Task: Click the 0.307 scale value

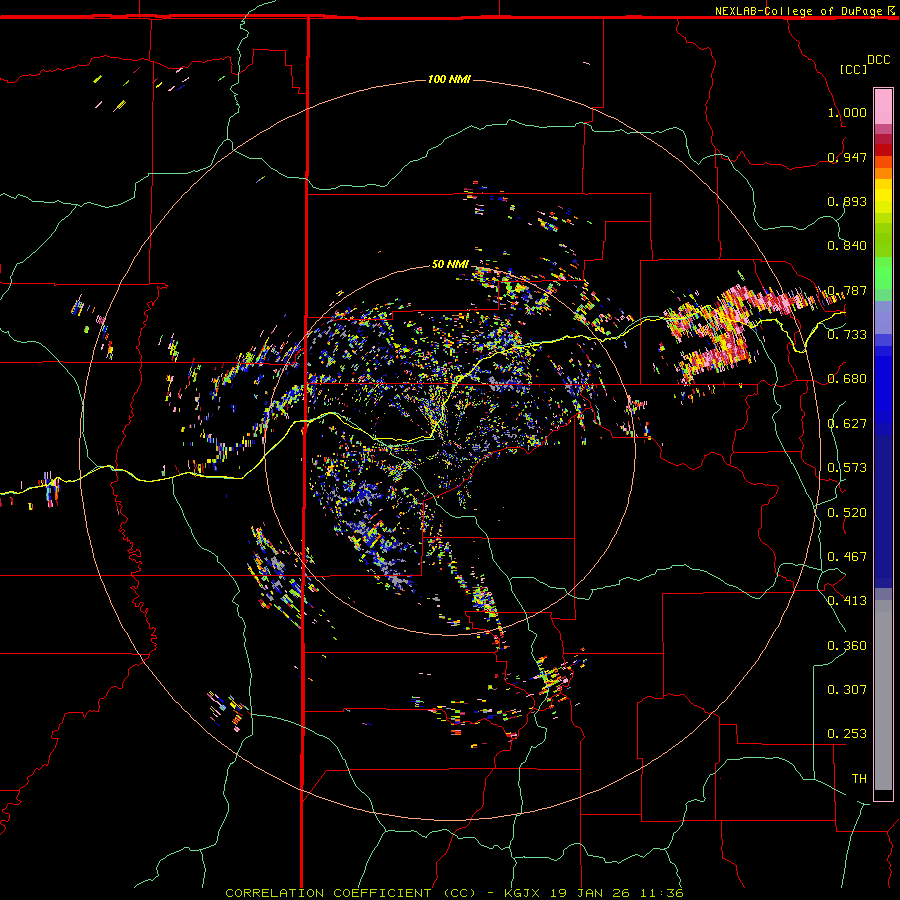Action: 847,690
